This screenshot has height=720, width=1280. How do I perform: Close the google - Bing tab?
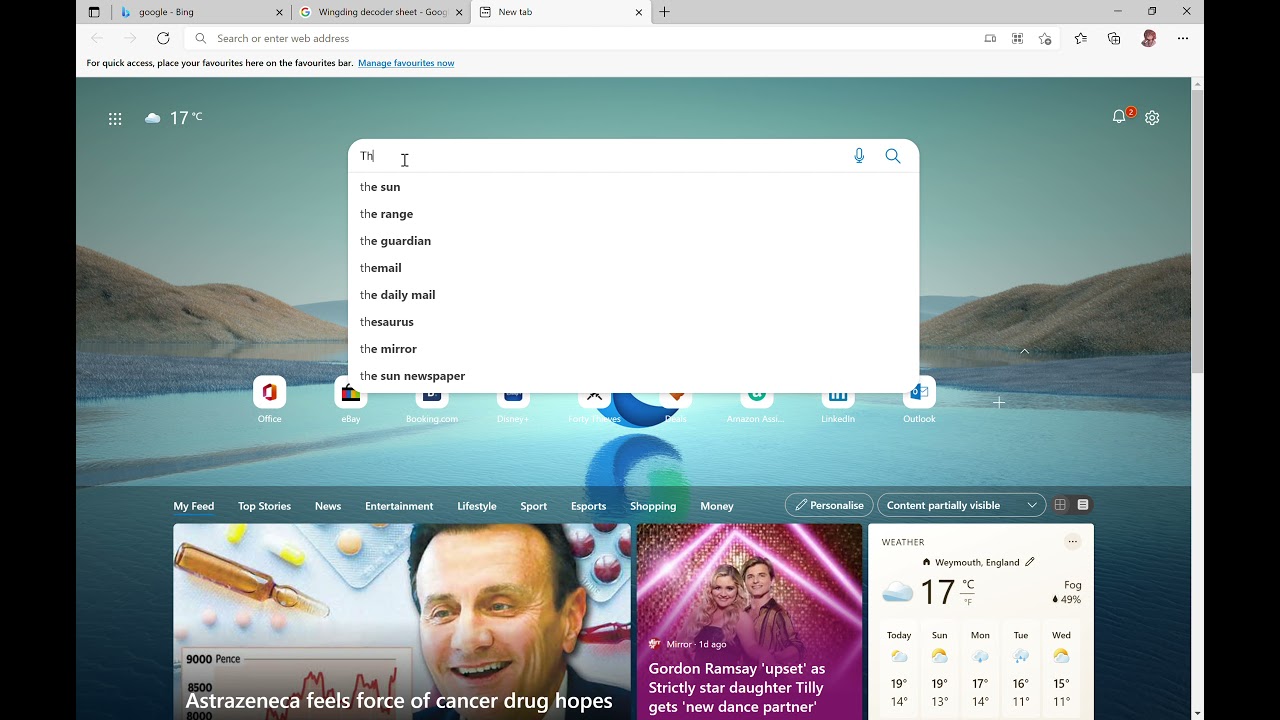[x=279, y=12]
